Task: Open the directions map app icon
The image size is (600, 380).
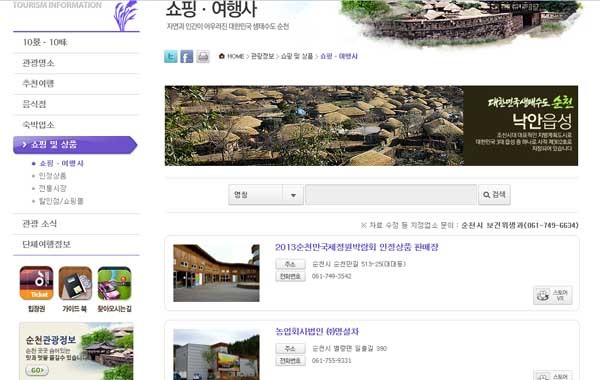Action: [x=114, y=283]
